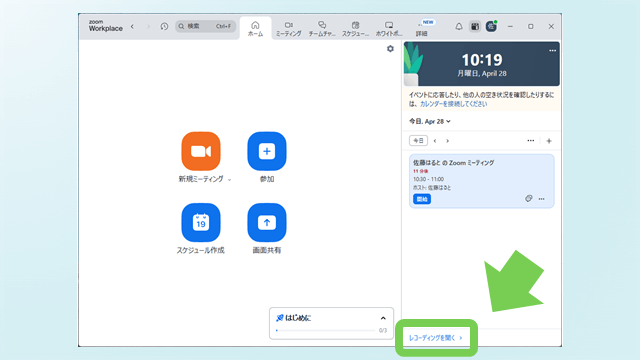Start a new meeting with the orange camera icon

pyautogui.click(x=201, y=151)
